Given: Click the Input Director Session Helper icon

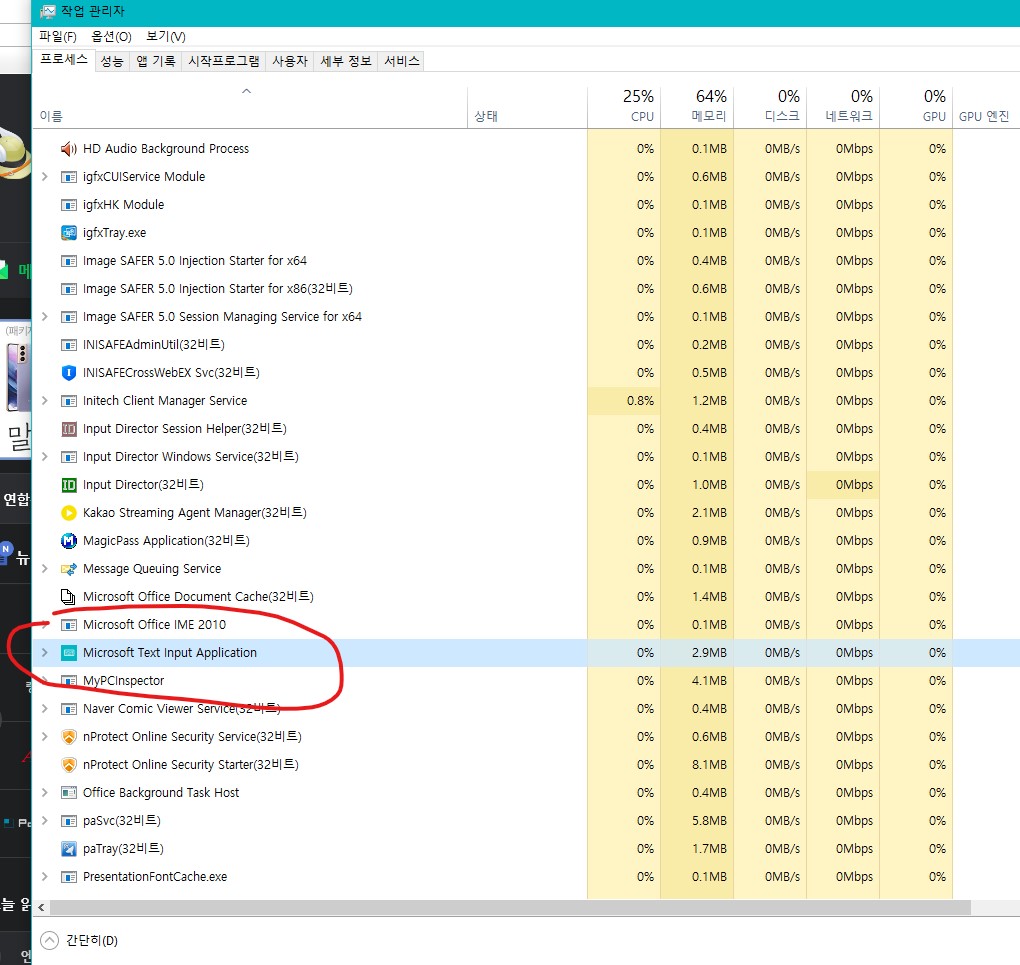Looking at the screenshot, I should point(68,429).
